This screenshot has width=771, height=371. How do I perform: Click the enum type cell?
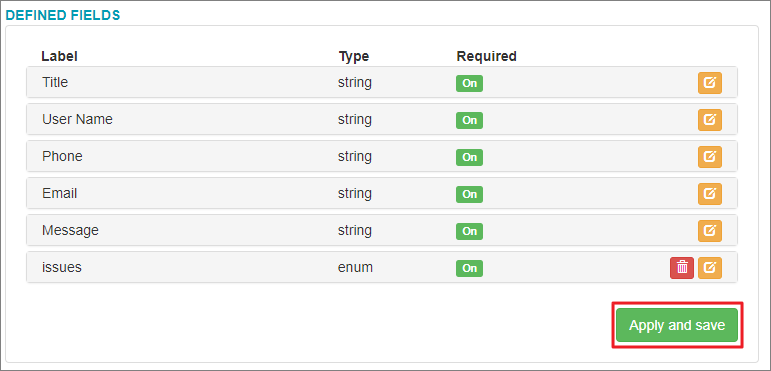(355, 267)
